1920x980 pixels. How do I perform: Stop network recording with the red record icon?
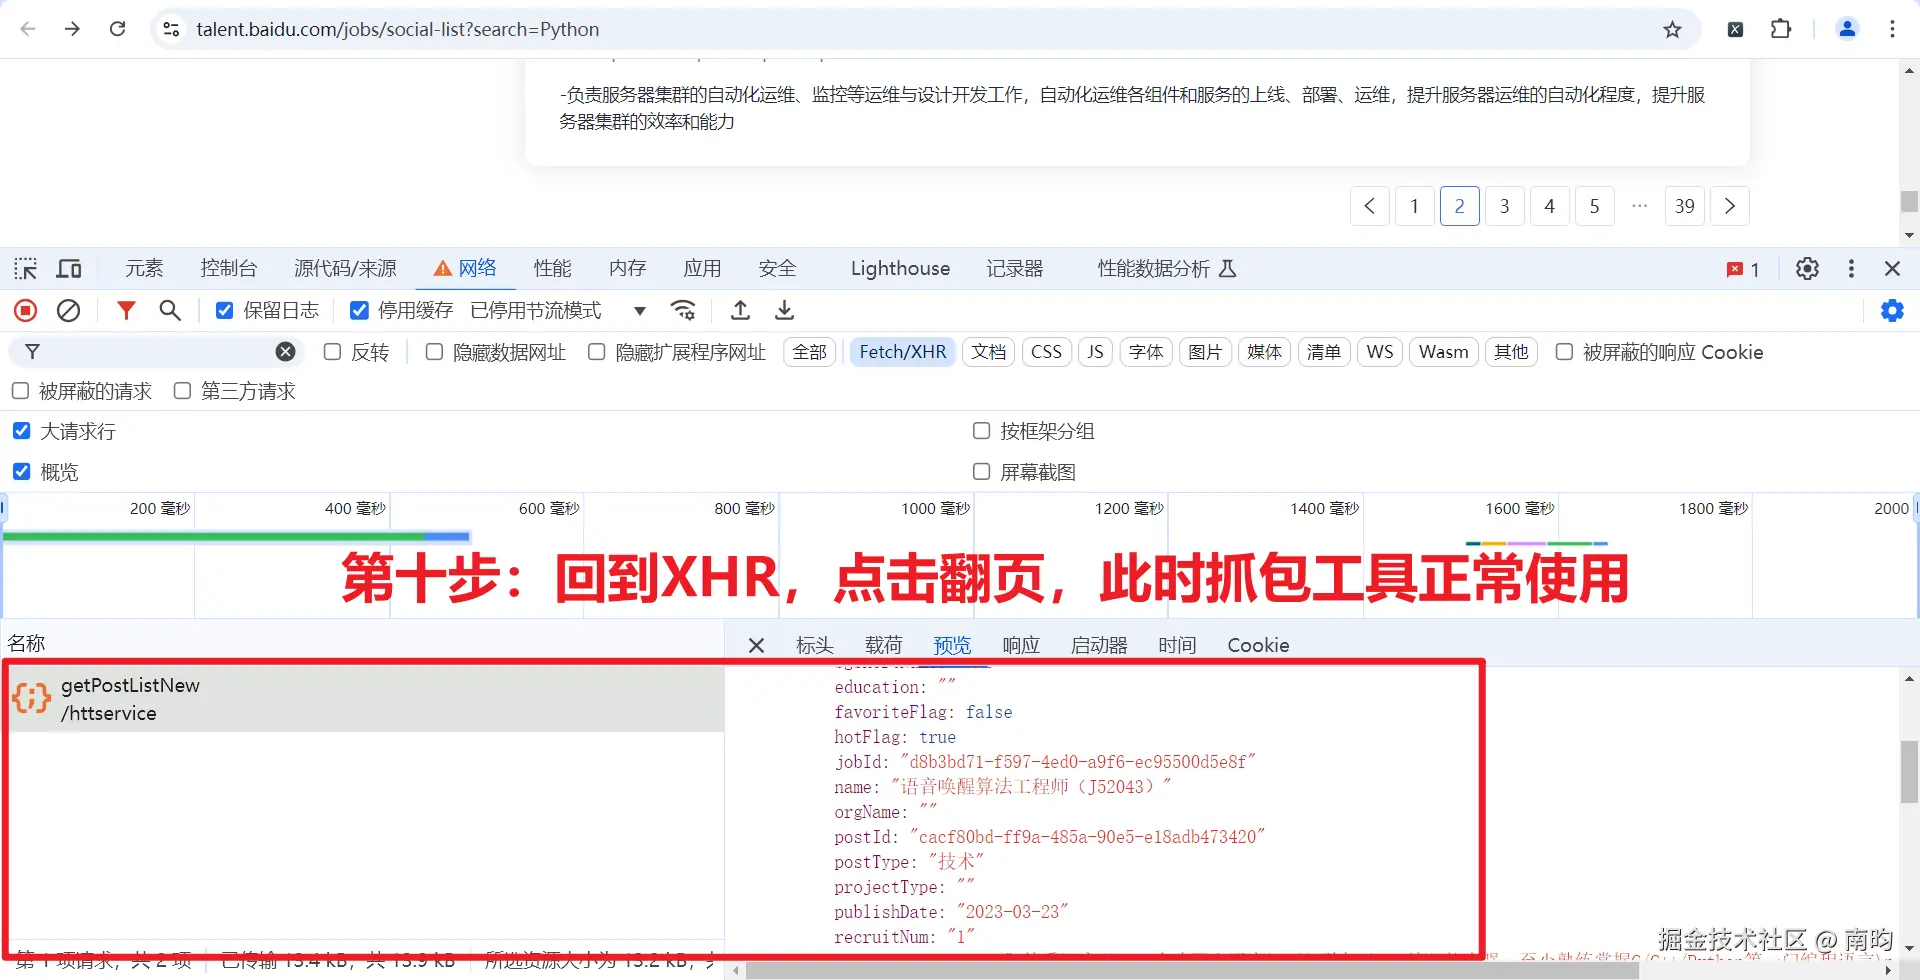25,310
